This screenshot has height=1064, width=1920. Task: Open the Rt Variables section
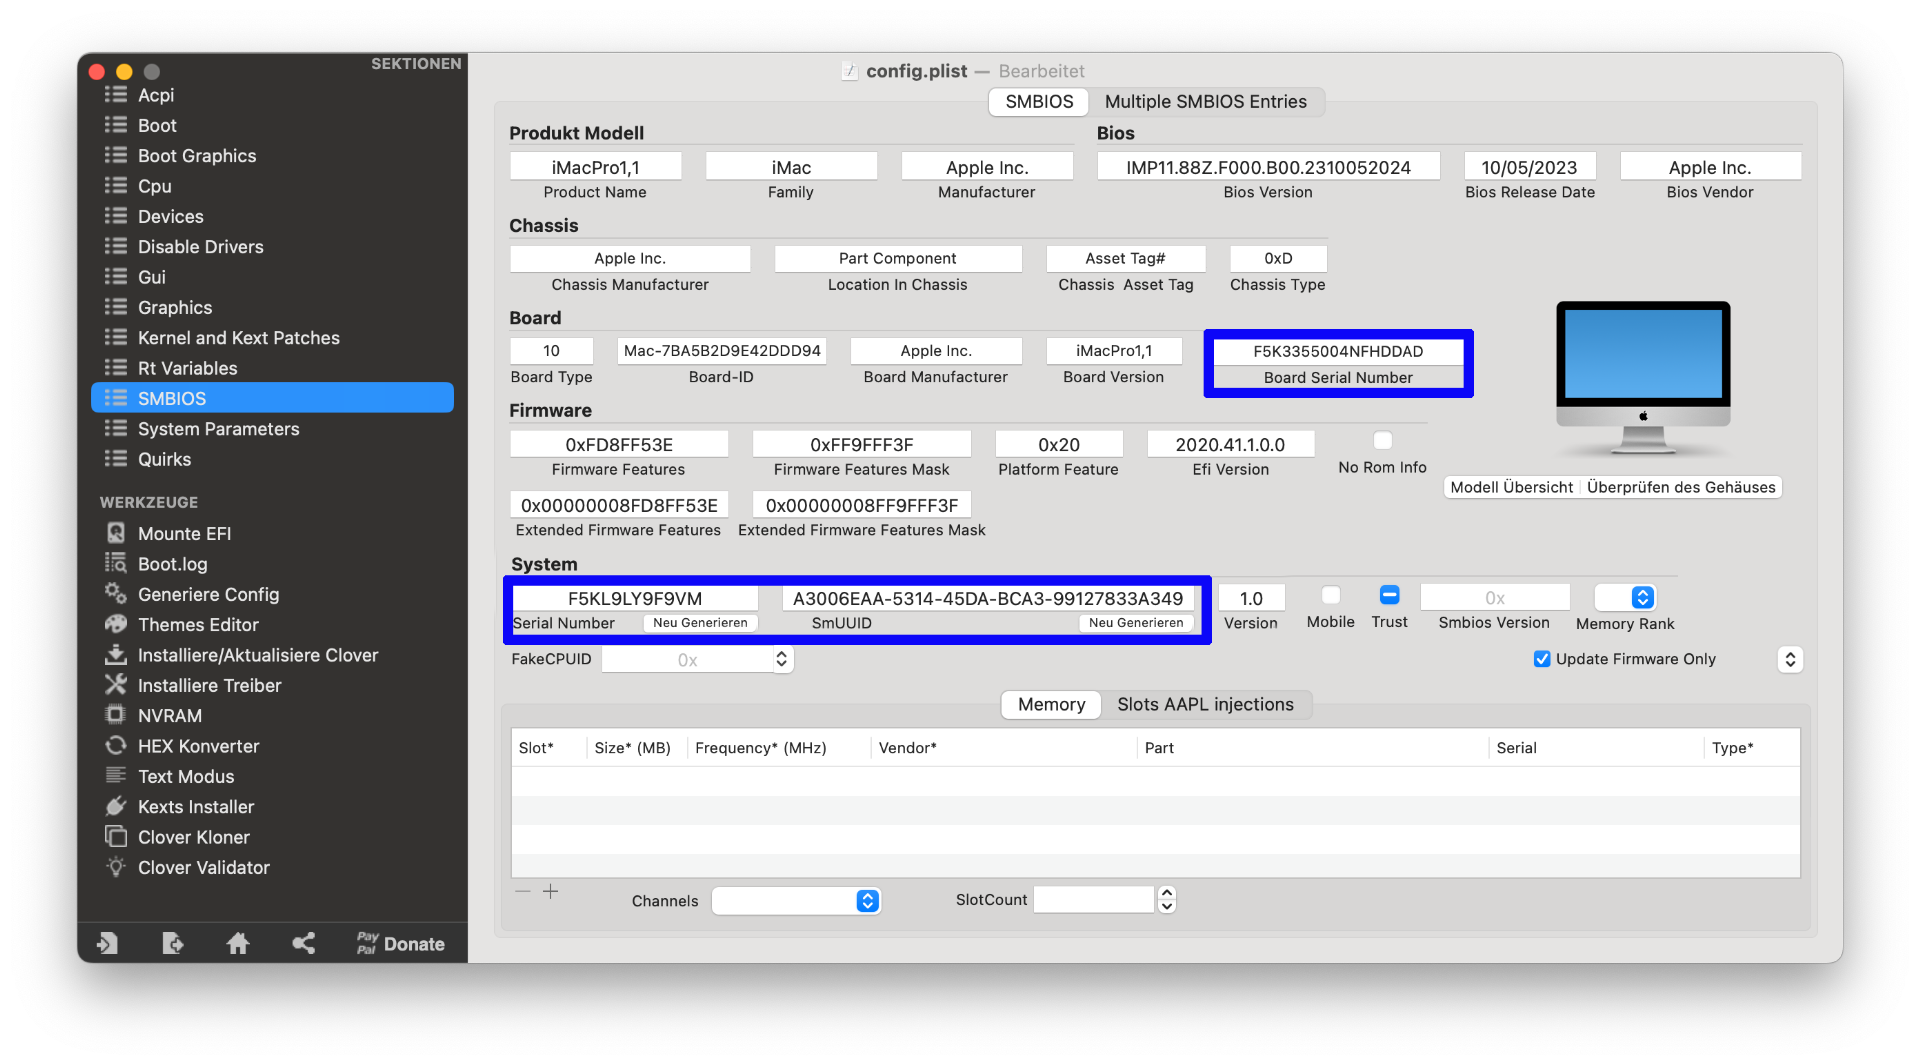coord(272,368)
